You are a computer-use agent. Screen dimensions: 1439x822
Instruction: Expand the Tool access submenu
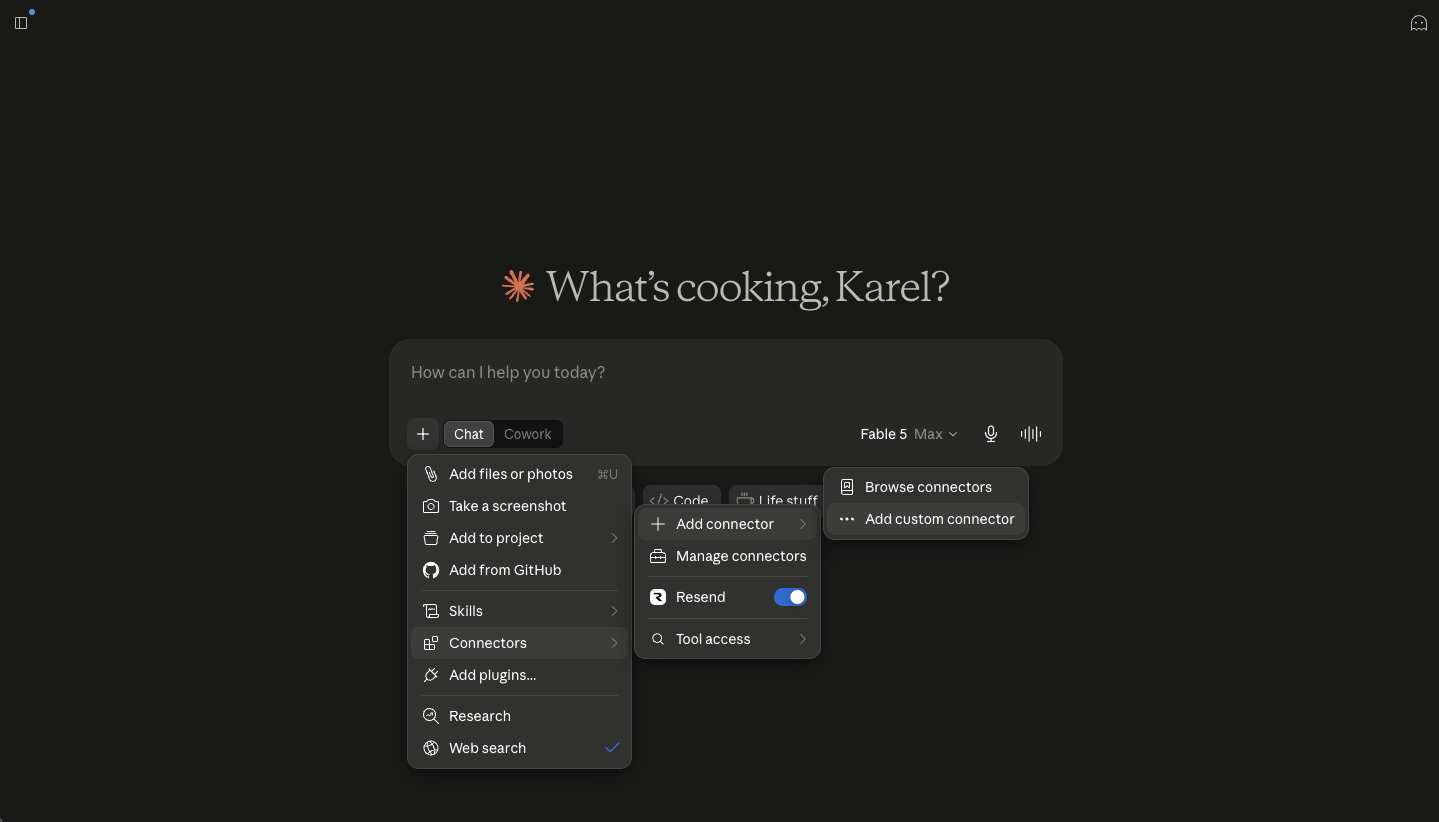point(728,639)
